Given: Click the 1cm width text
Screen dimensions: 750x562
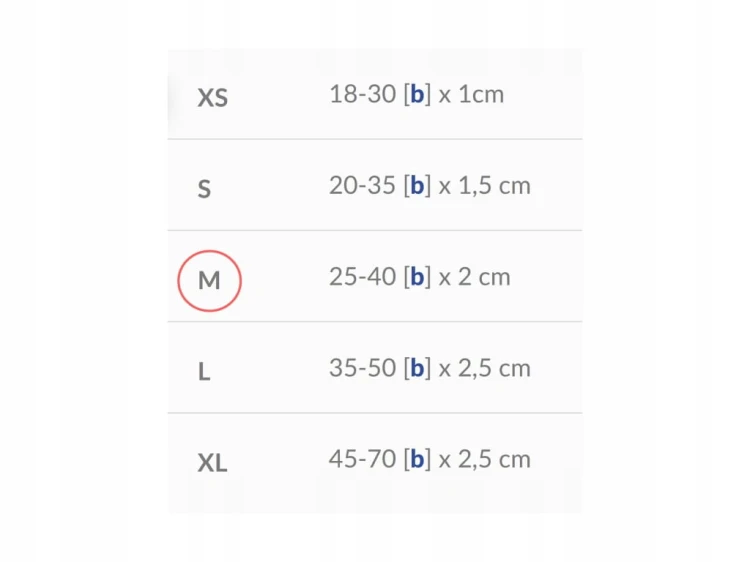Looking at the screenshot, I should point(481,94).
